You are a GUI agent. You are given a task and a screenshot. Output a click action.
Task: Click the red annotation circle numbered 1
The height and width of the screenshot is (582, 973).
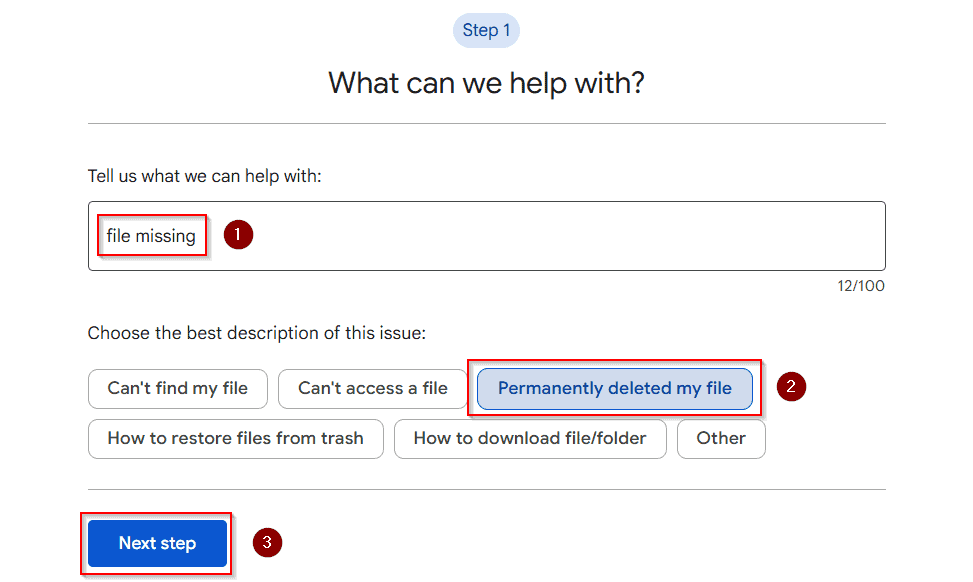coord(238,235)
